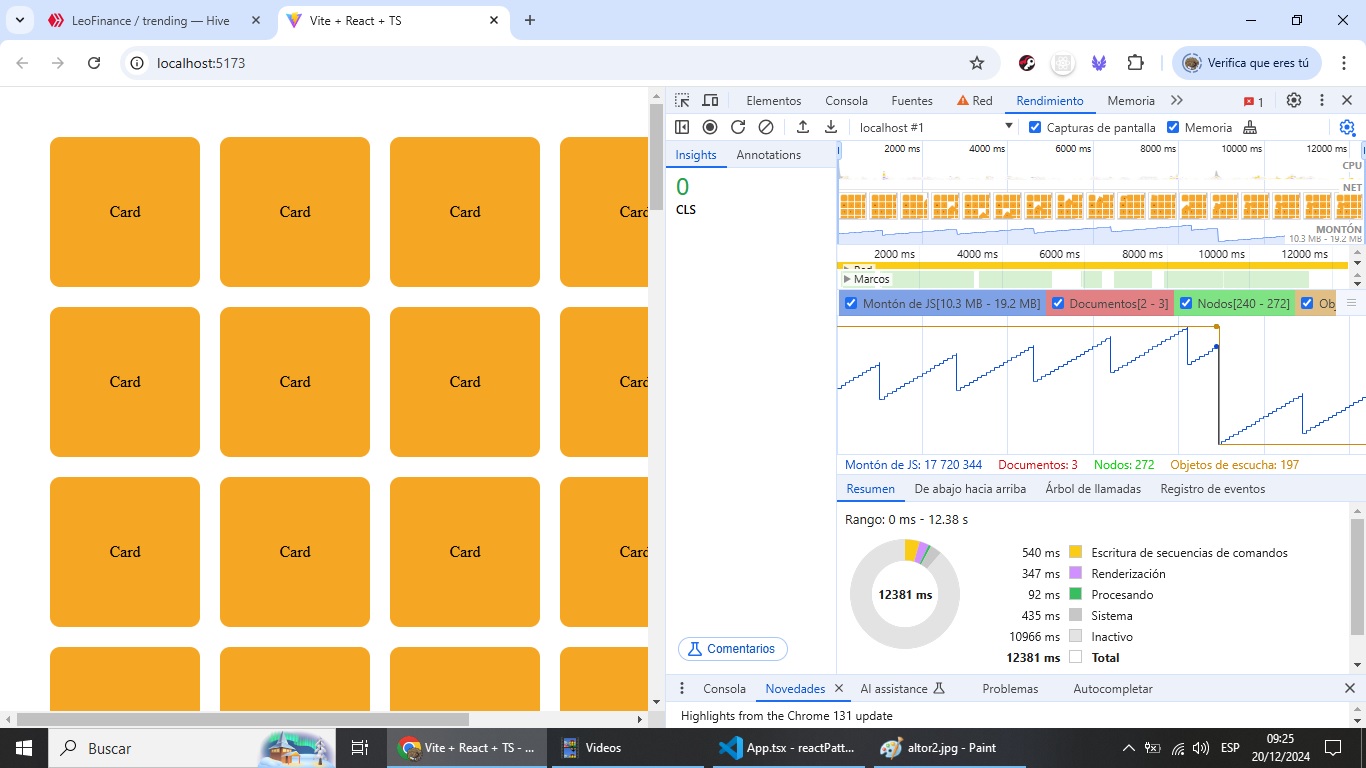The width and height of the screenshot is (1366, 768).
Task: Open the Registro de eventos tab
Action: click(1213, 489)
